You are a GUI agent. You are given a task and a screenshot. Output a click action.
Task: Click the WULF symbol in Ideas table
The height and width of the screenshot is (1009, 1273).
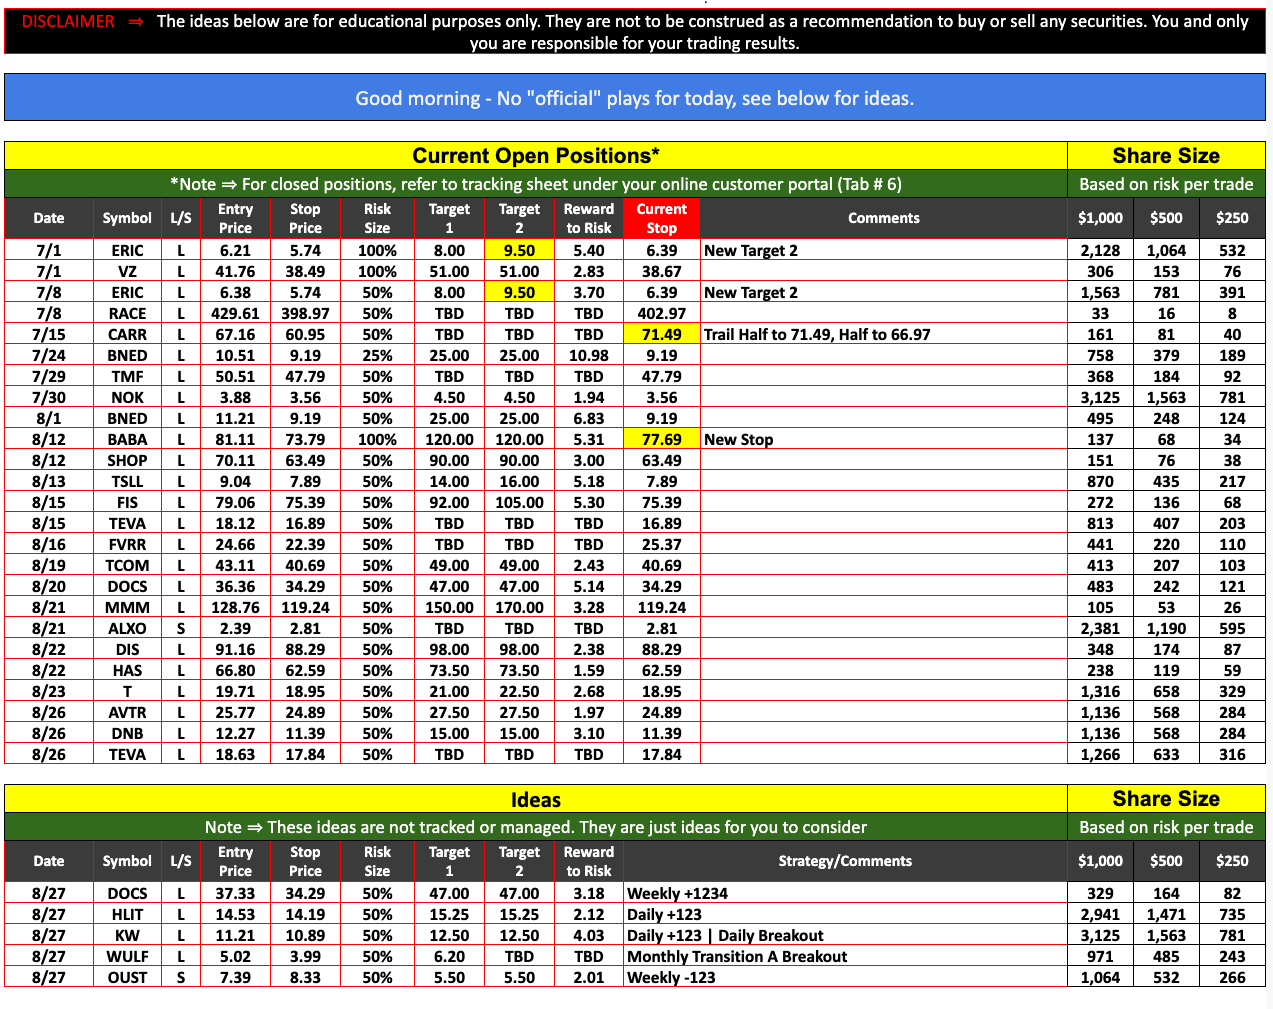click(x=127, y=956)
